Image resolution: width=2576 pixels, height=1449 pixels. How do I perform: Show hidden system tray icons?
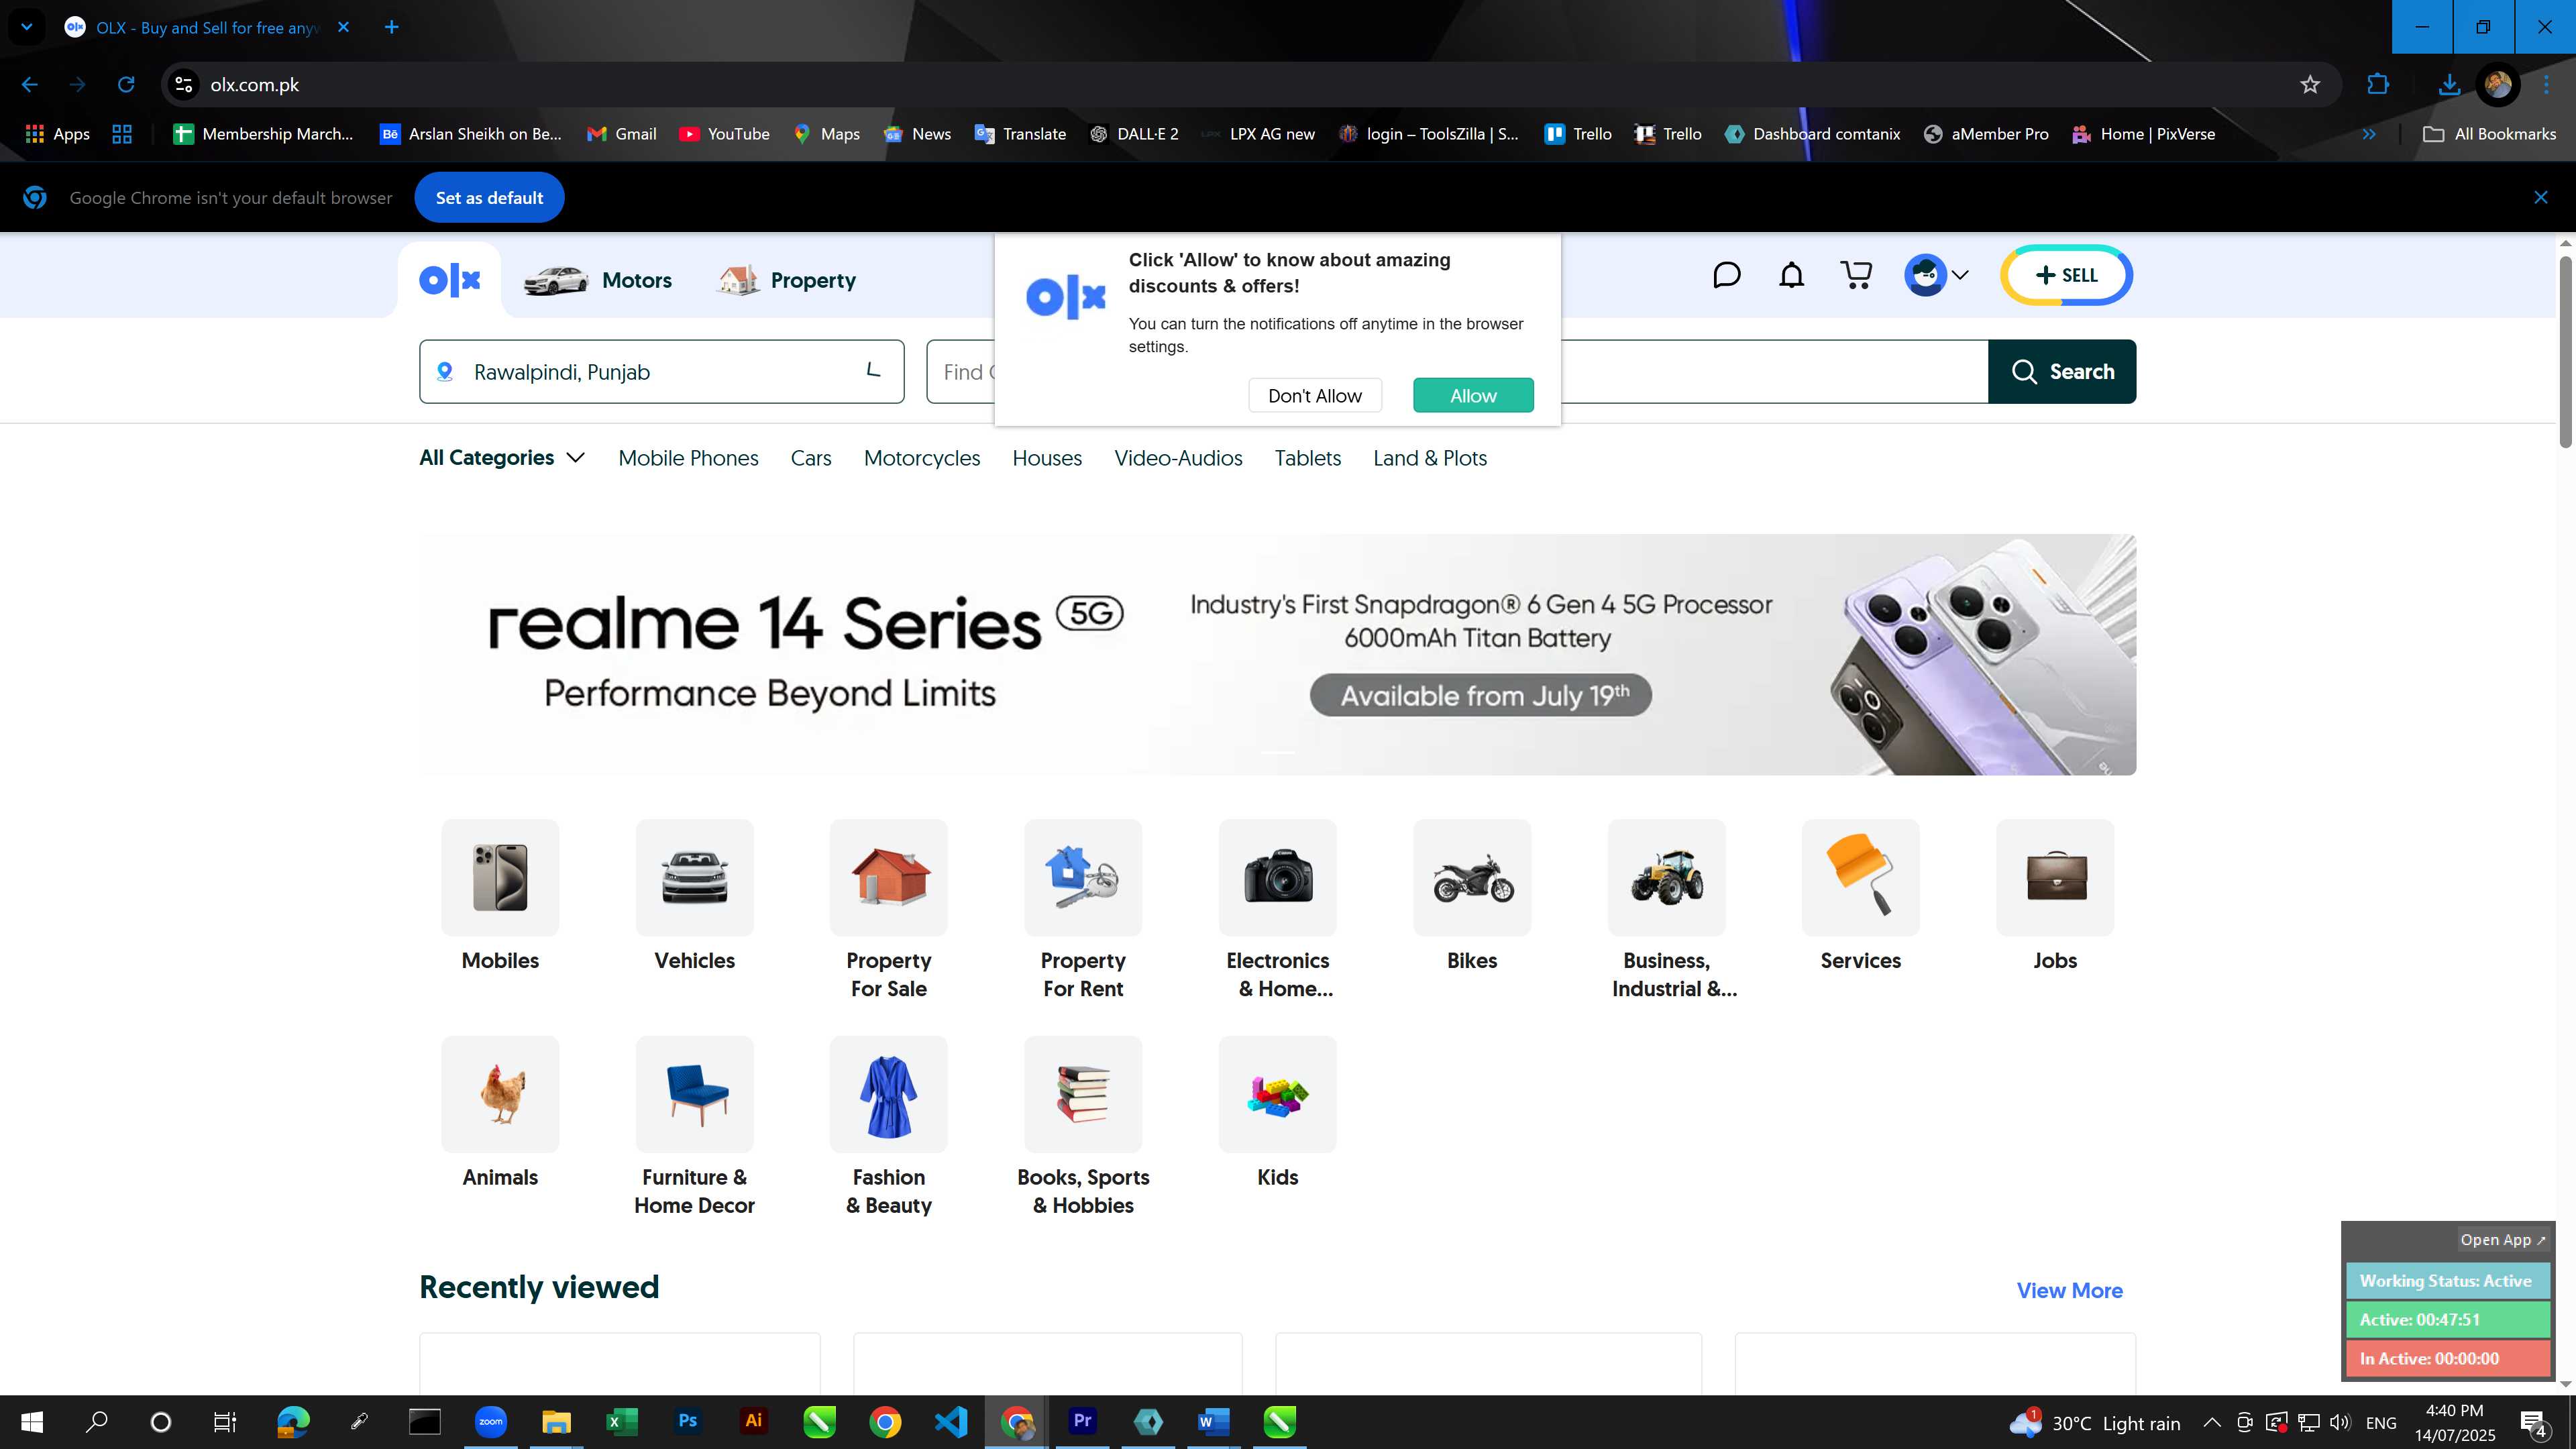tap(2212, 1422)
